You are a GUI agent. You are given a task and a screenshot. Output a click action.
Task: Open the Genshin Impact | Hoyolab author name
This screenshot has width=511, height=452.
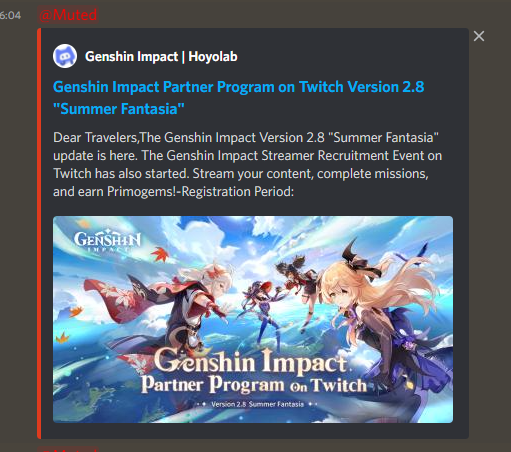tap(161, 56)
